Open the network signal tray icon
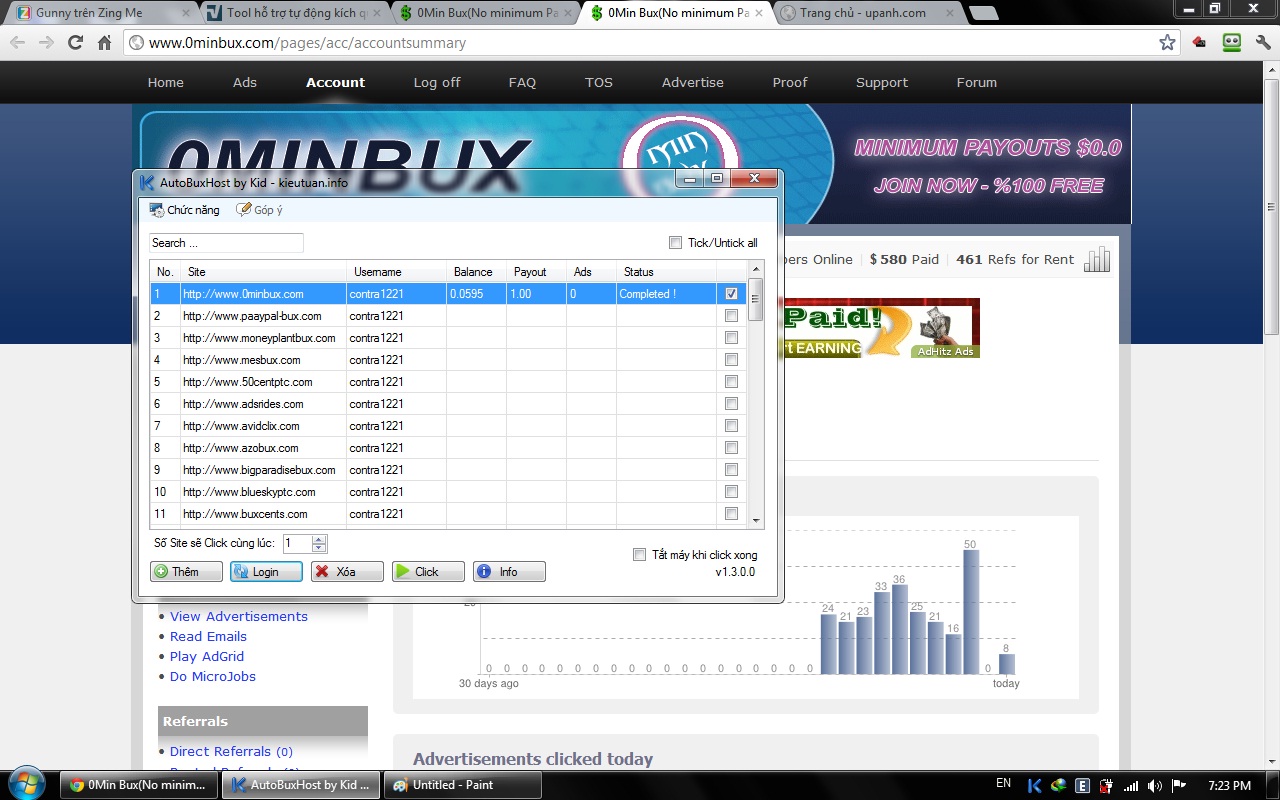Viewport: 1280px width, 800px height. tap(1131, 785)
